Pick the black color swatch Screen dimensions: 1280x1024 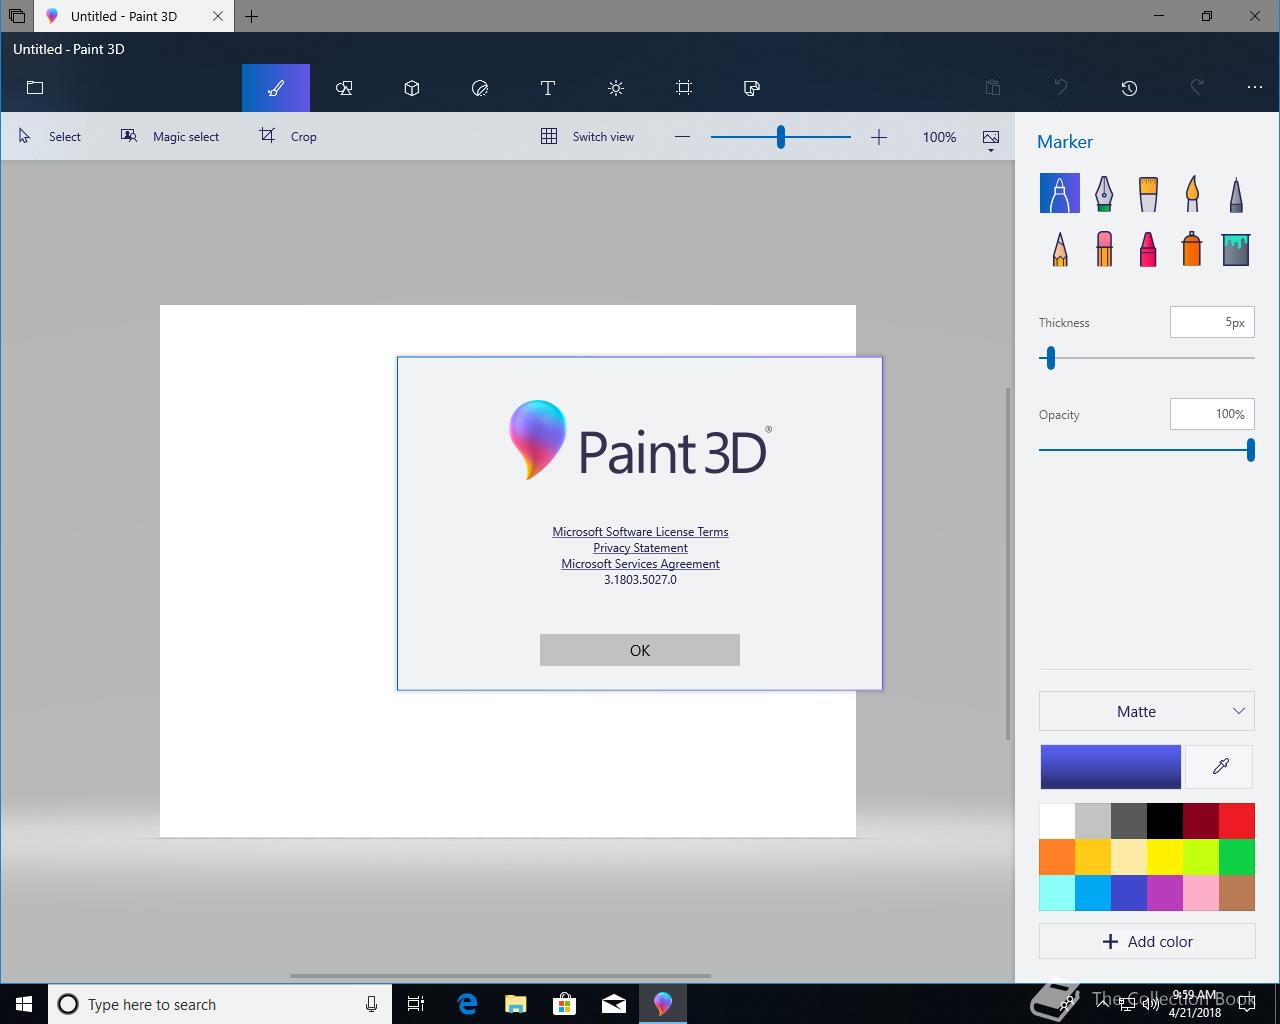tap(1165, 821)
